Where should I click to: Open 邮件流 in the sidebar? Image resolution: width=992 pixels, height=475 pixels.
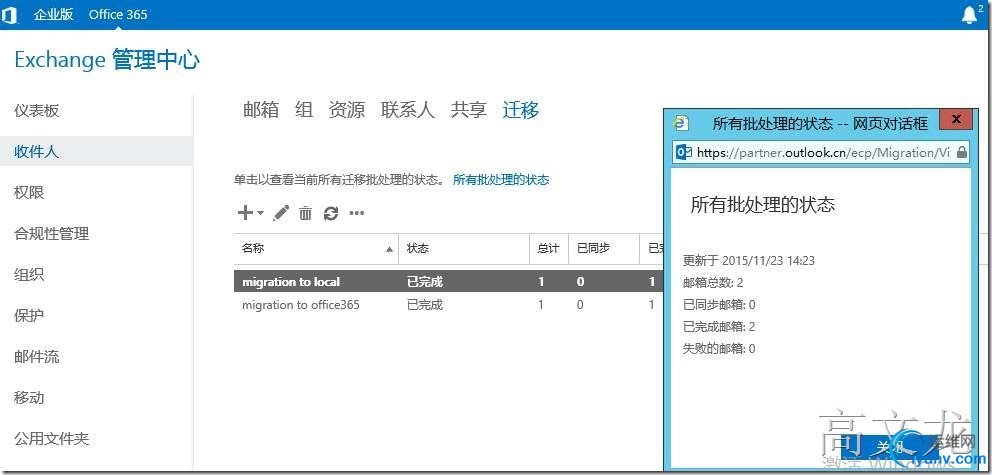coord(37,357)
